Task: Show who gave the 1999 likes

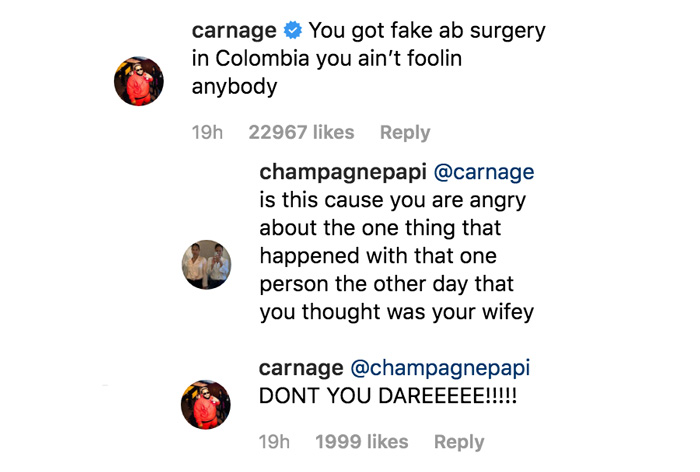Action: (362, 441)
